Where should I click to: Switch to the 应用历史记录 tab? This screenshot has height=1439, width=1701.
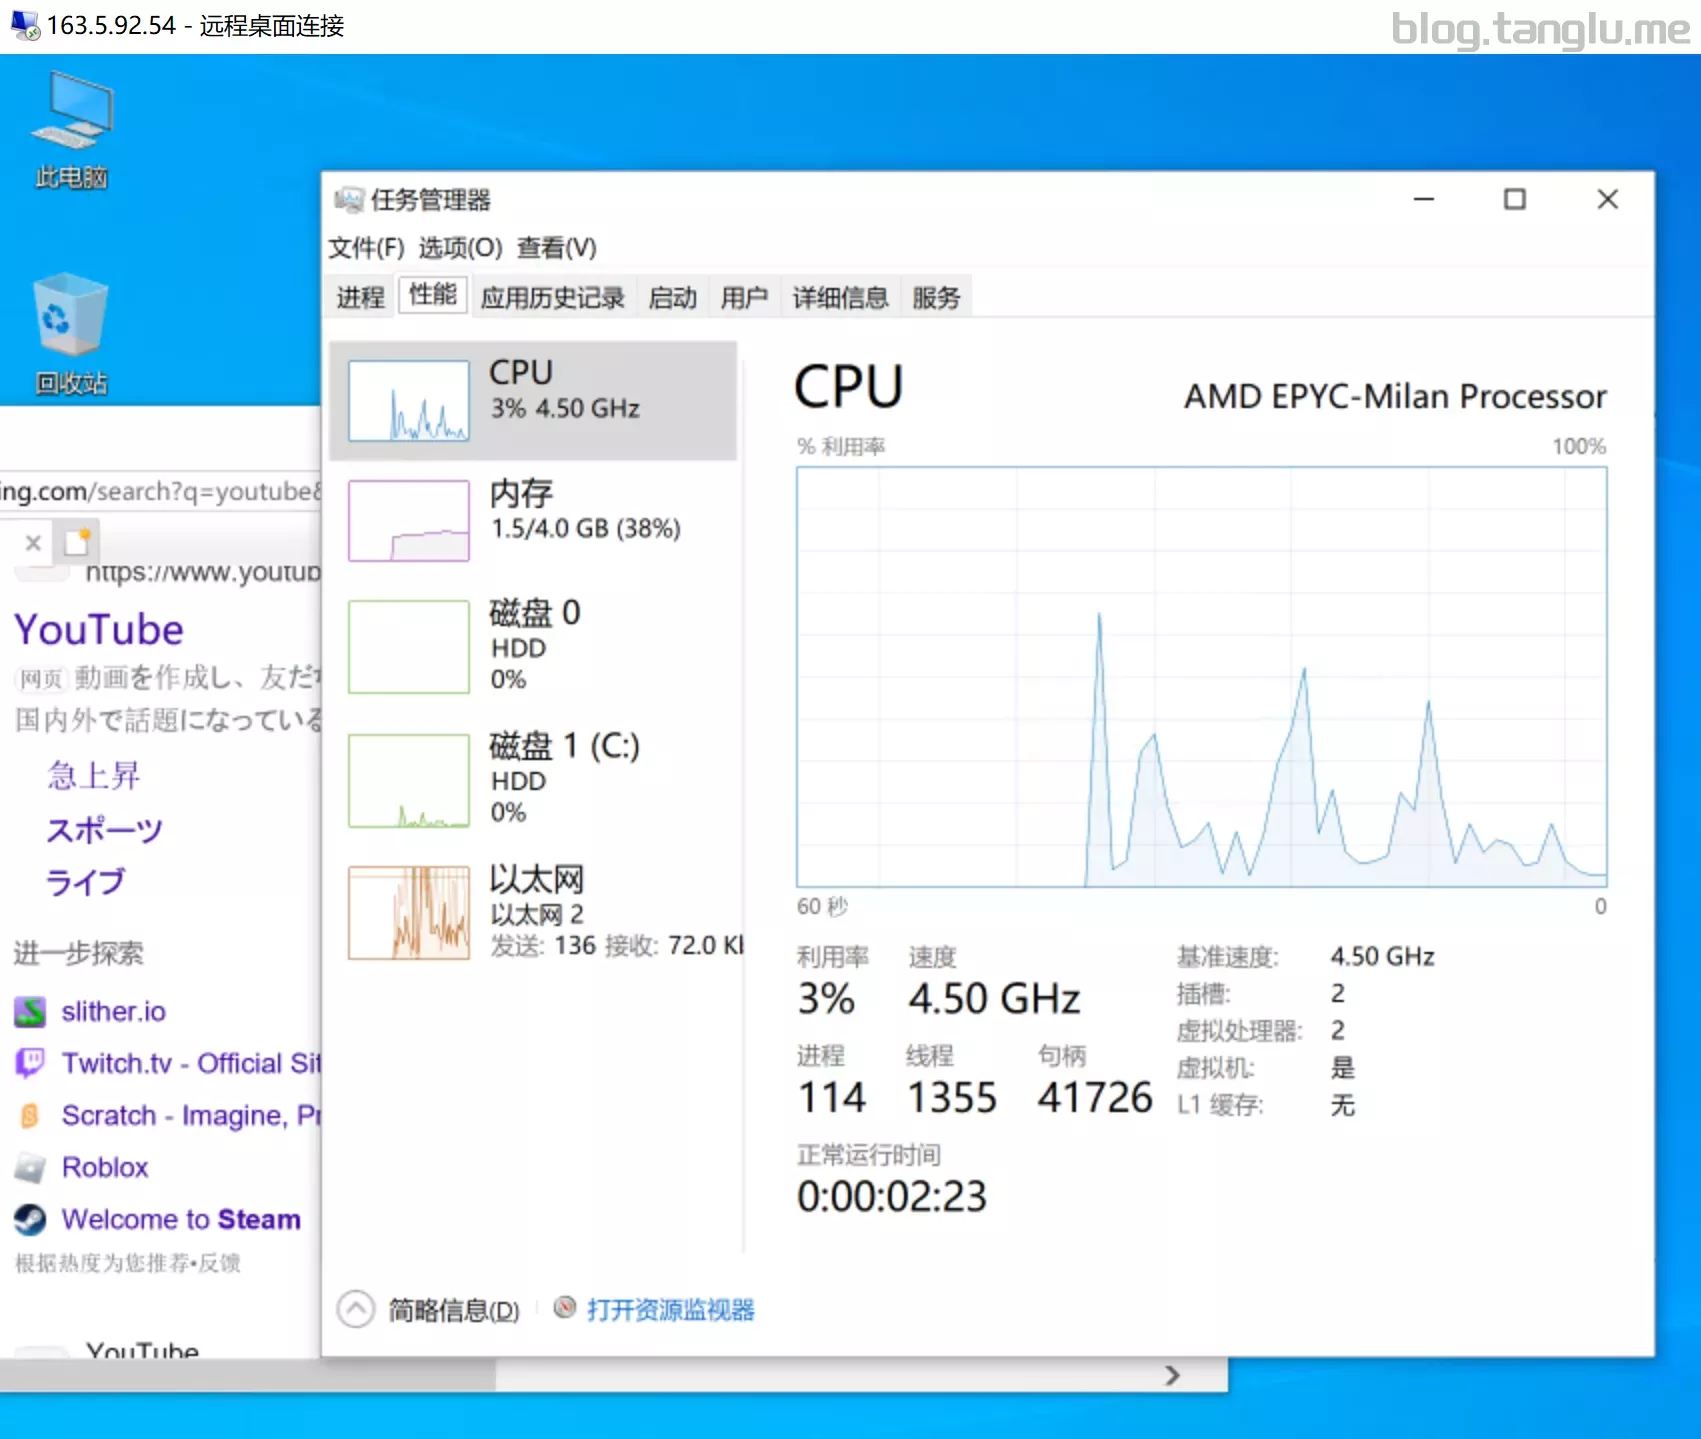[552, 297]
